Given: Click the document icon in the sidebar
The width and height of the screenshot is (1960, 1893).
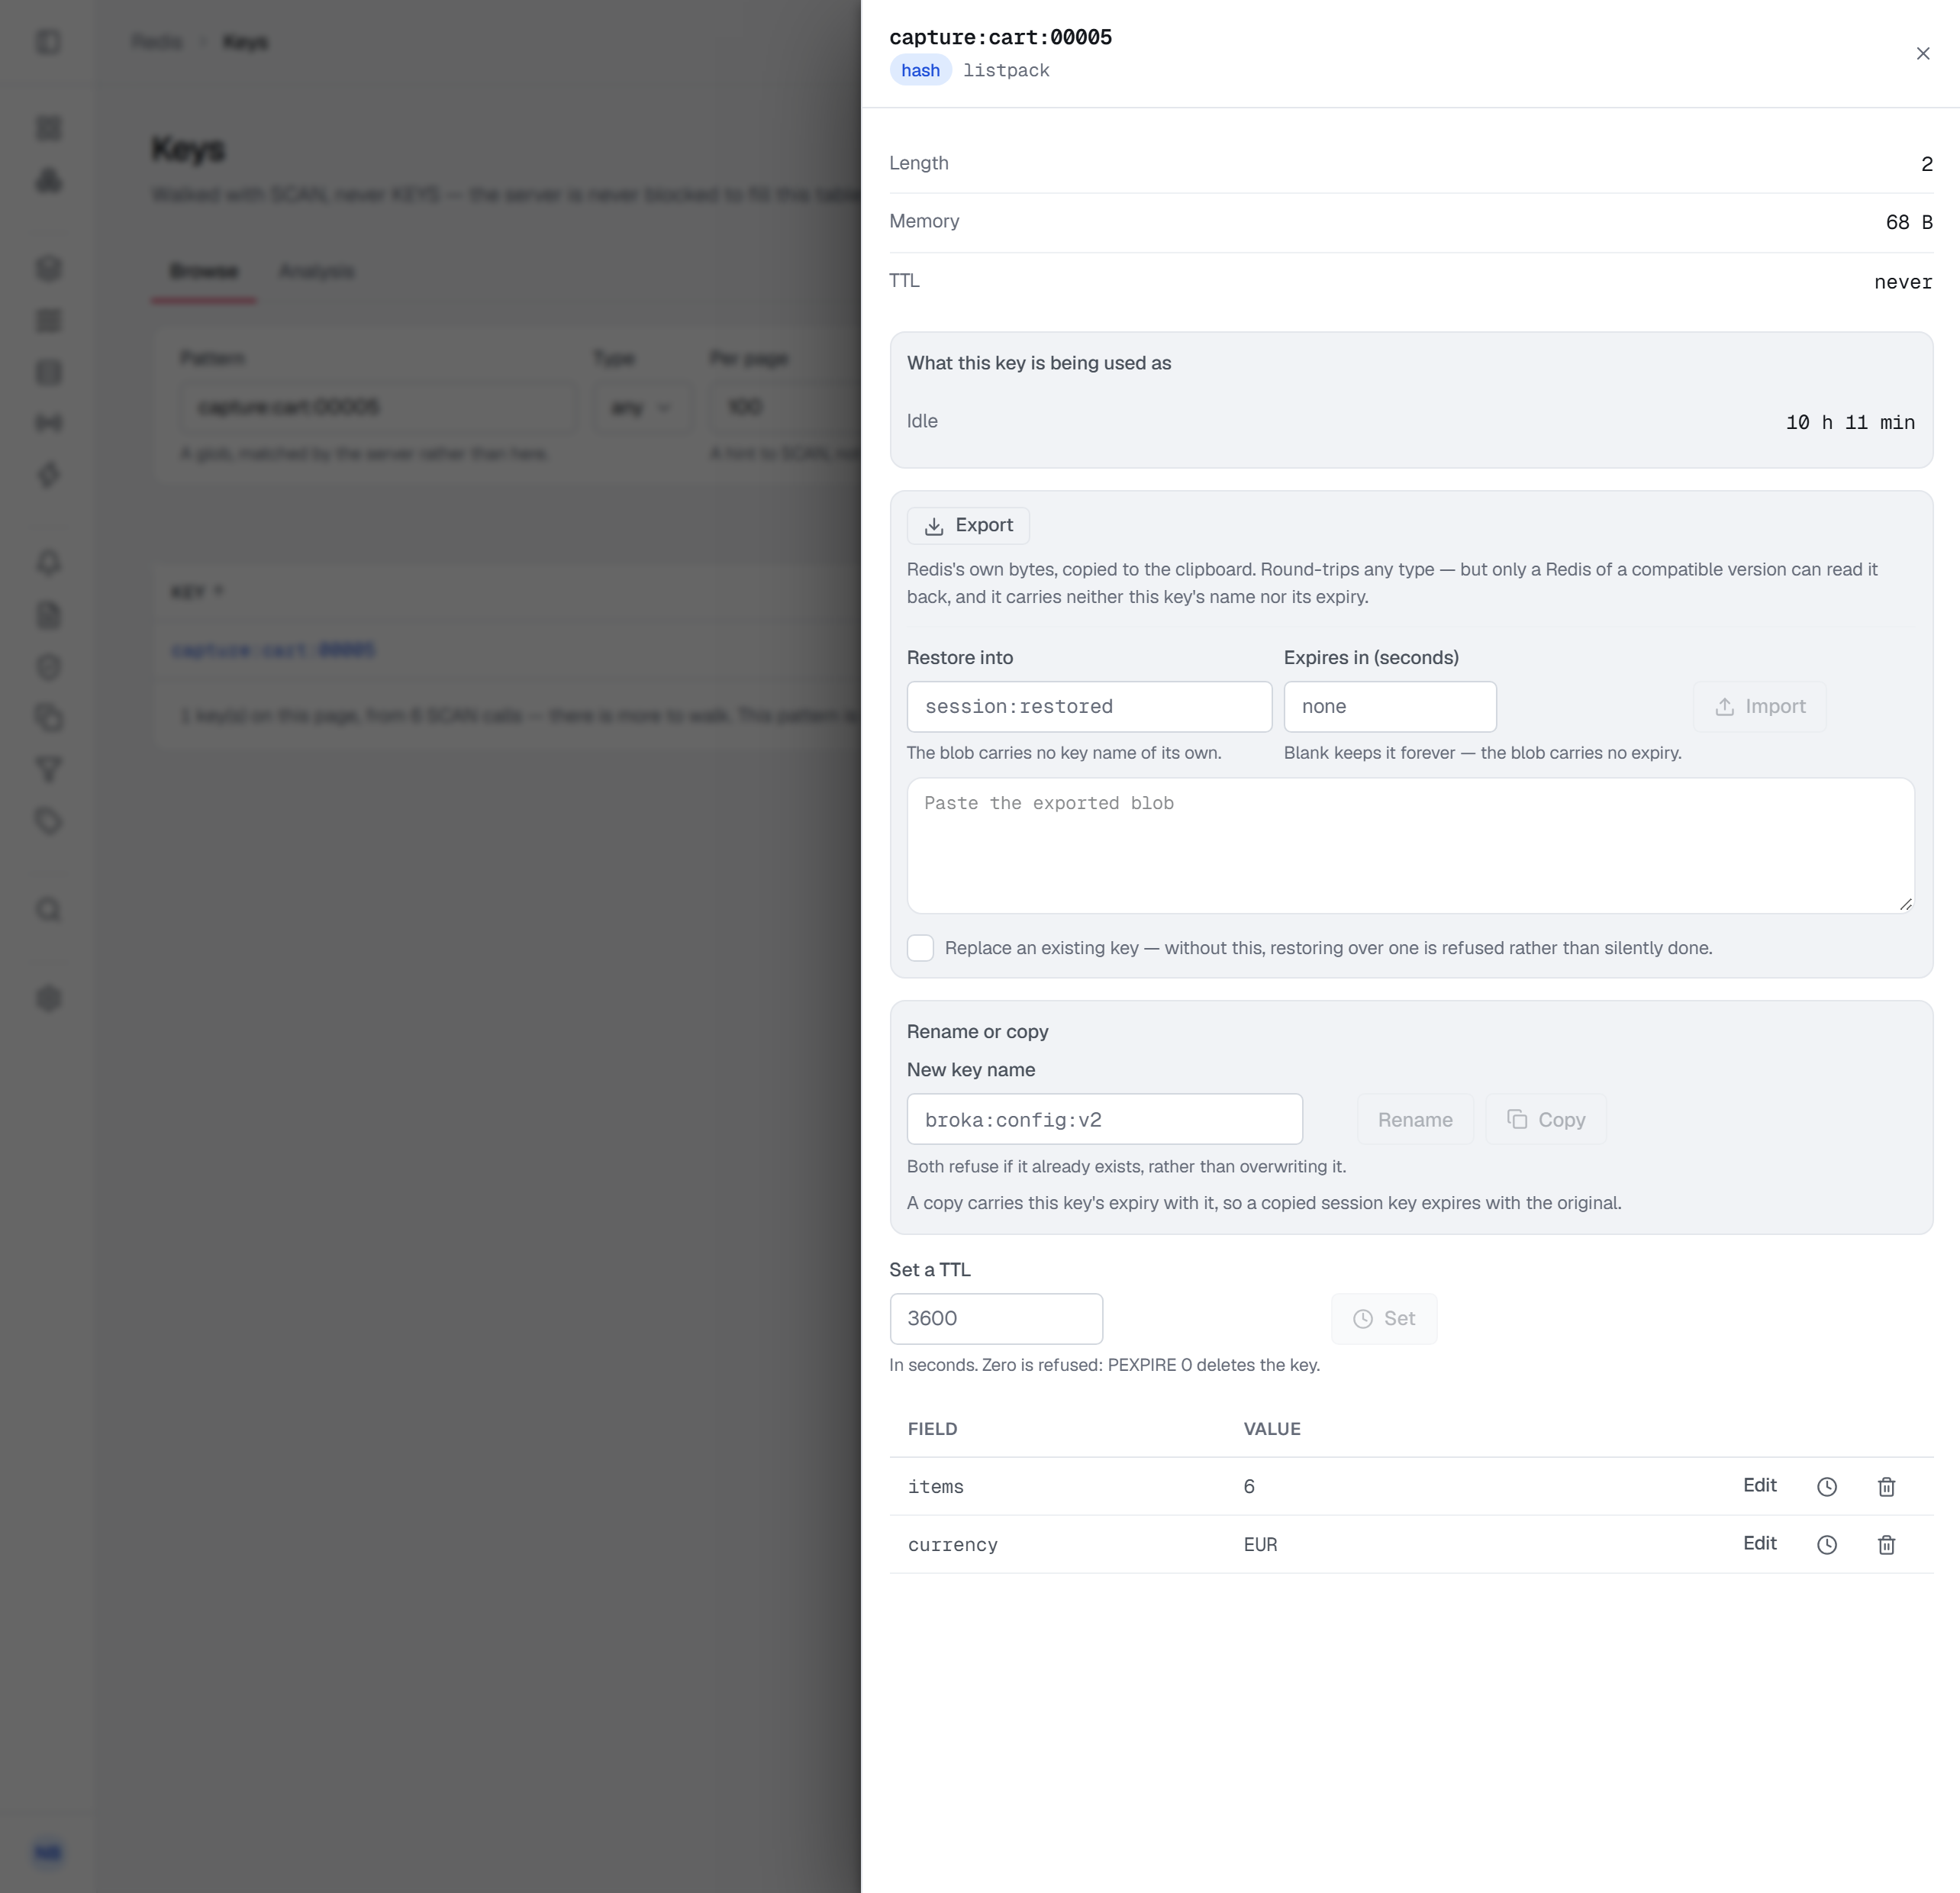Looking at the screenshot, I should [x=48, y=615].
